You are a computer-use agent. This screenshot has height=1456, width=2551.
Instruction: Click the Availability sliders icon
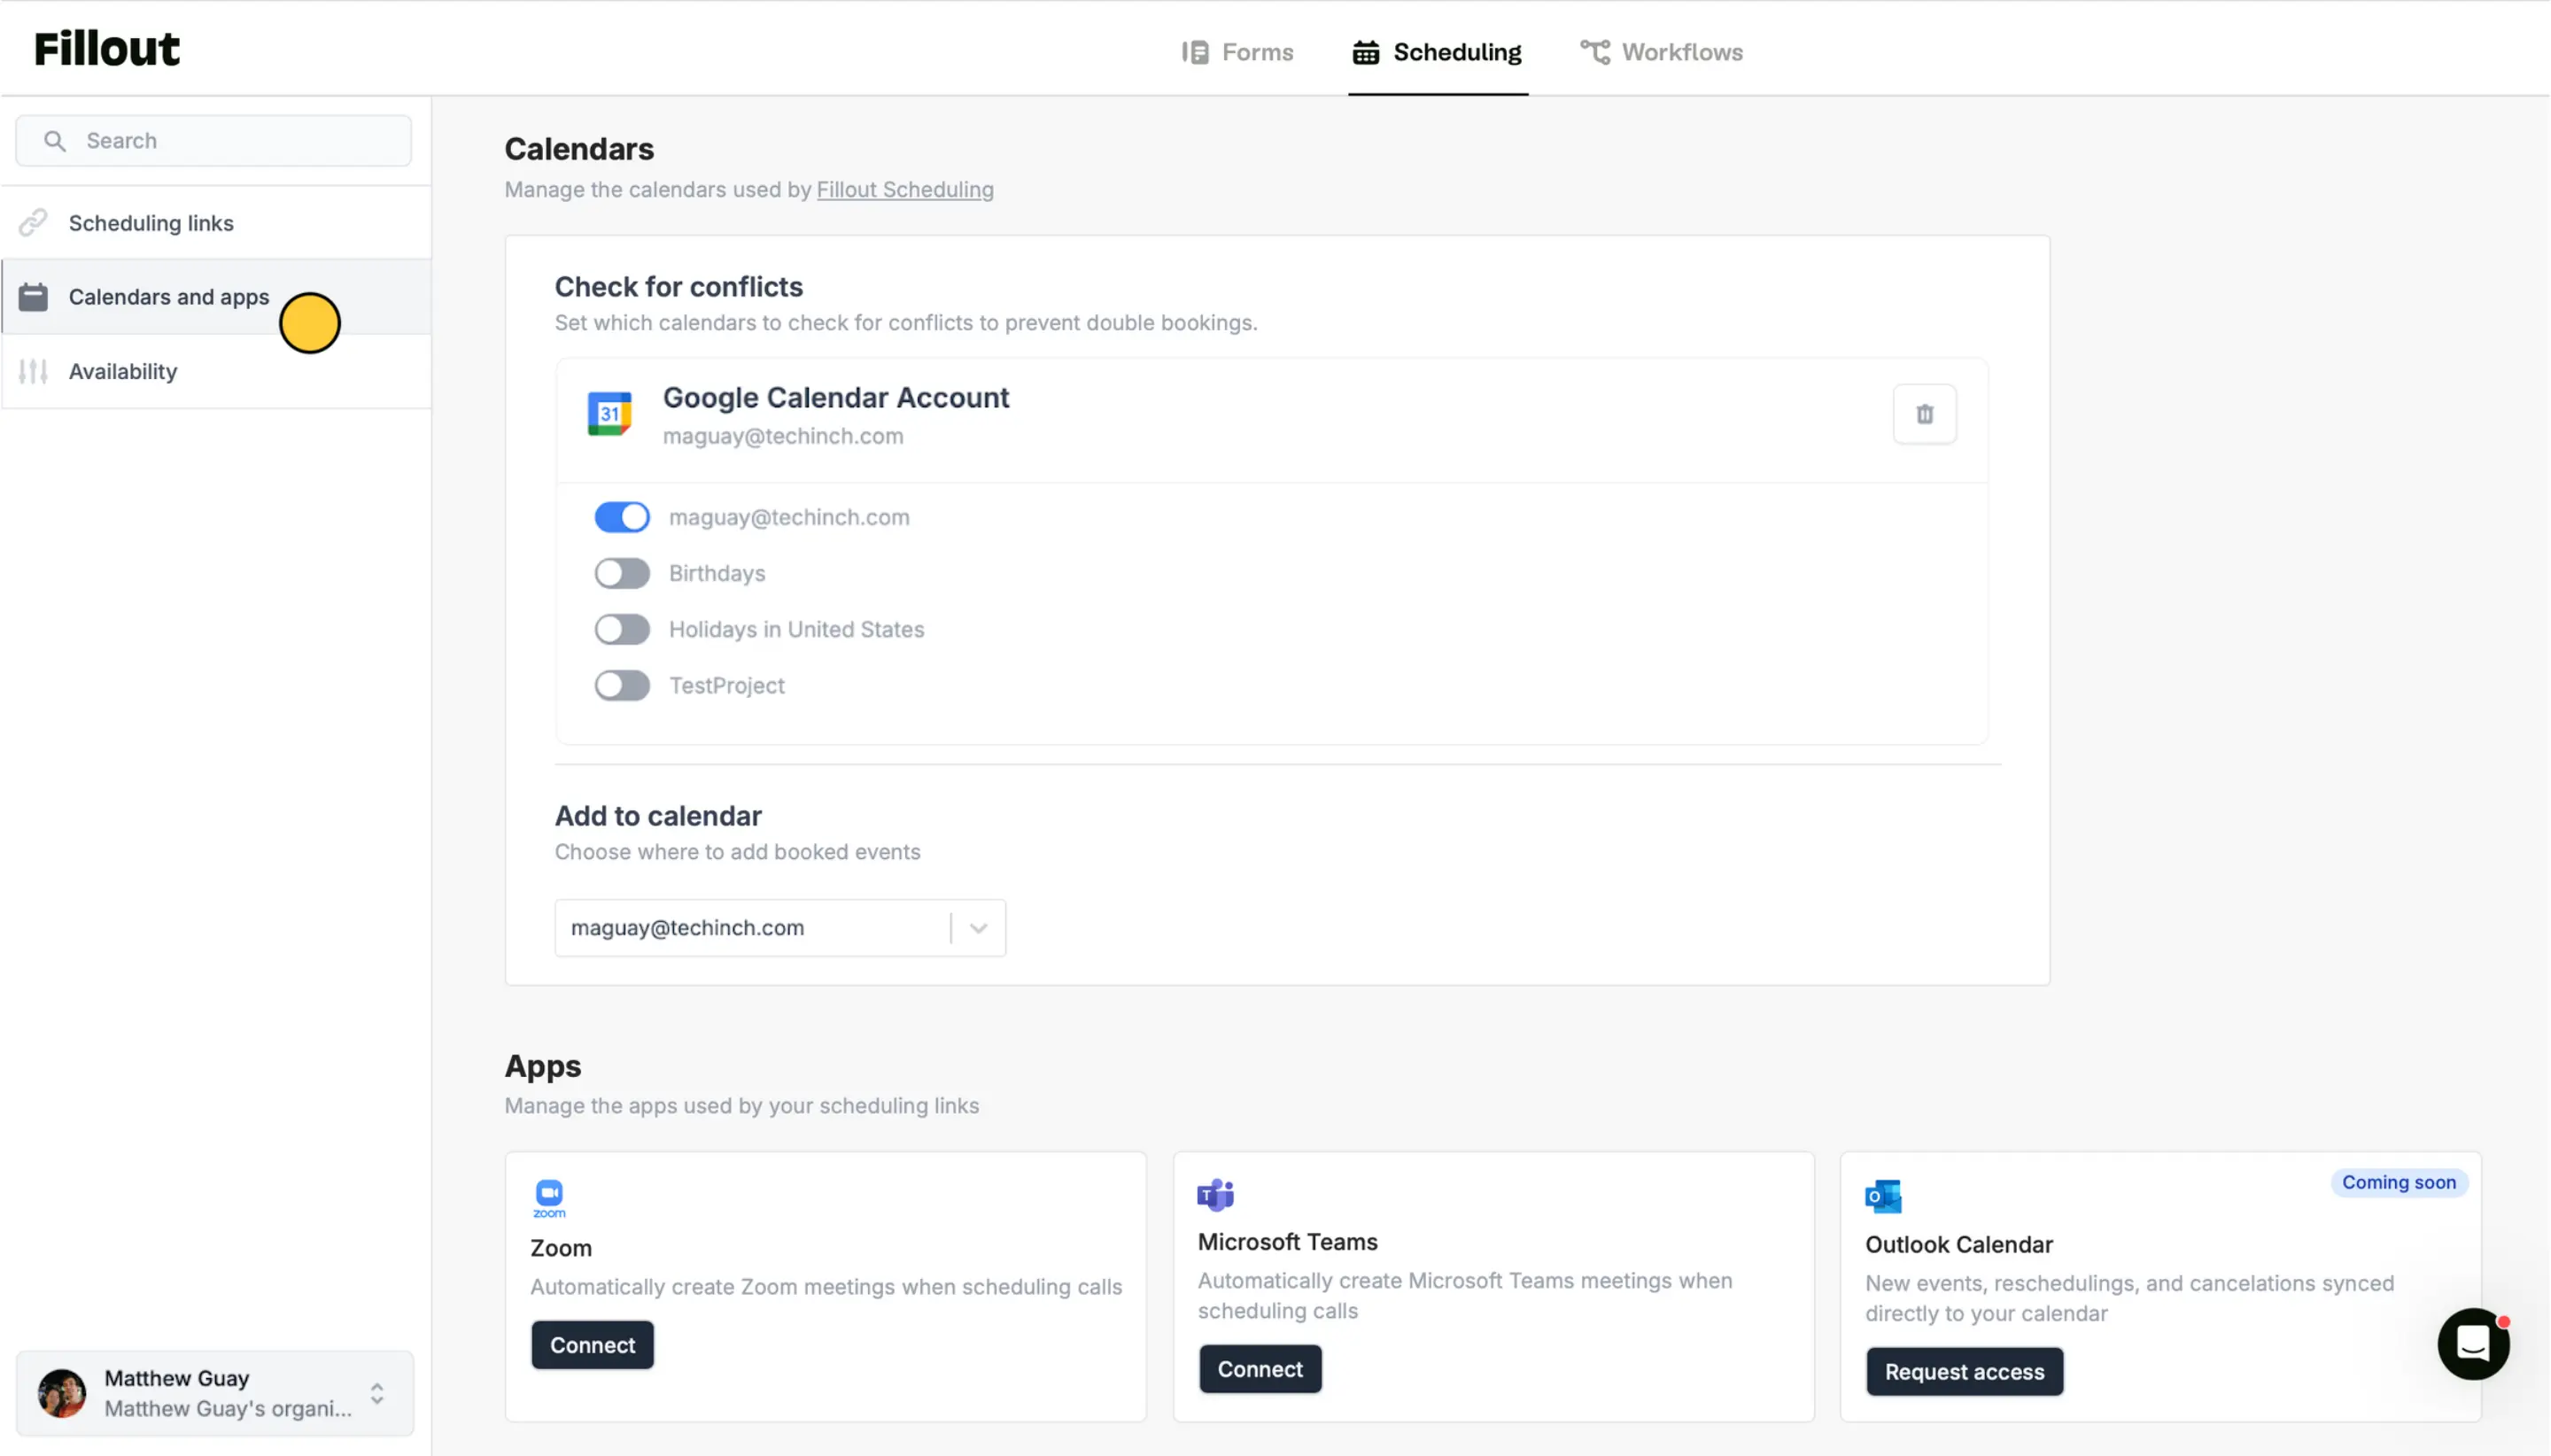33,371
